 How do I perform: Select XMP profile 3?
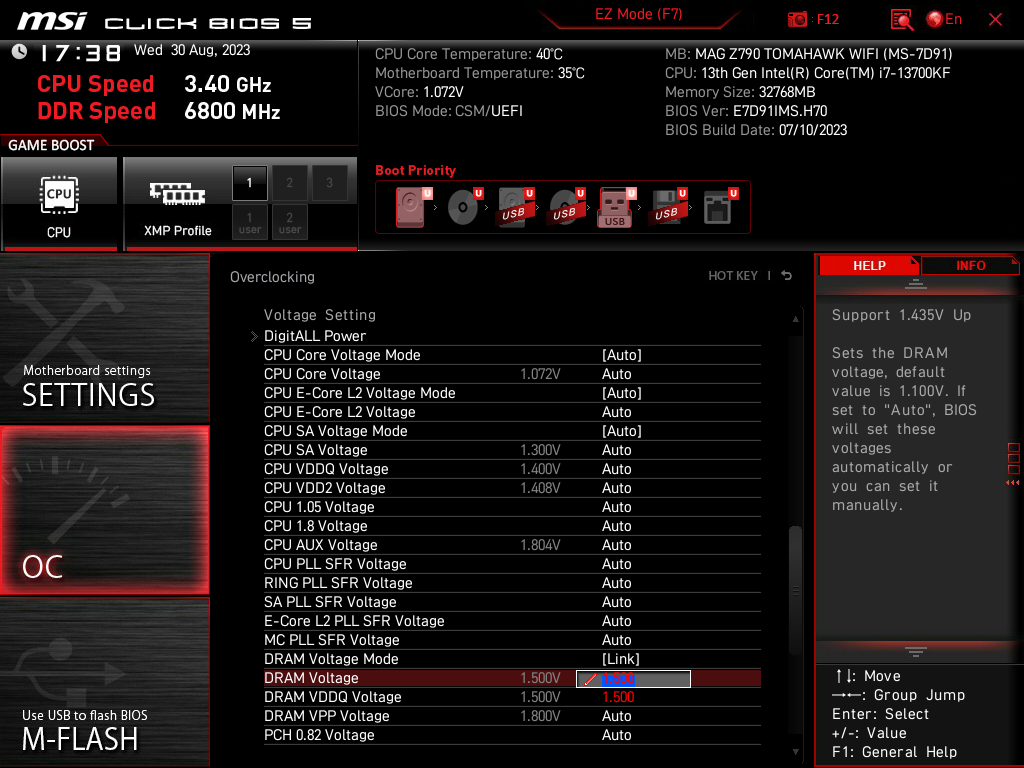coord(329,183)
